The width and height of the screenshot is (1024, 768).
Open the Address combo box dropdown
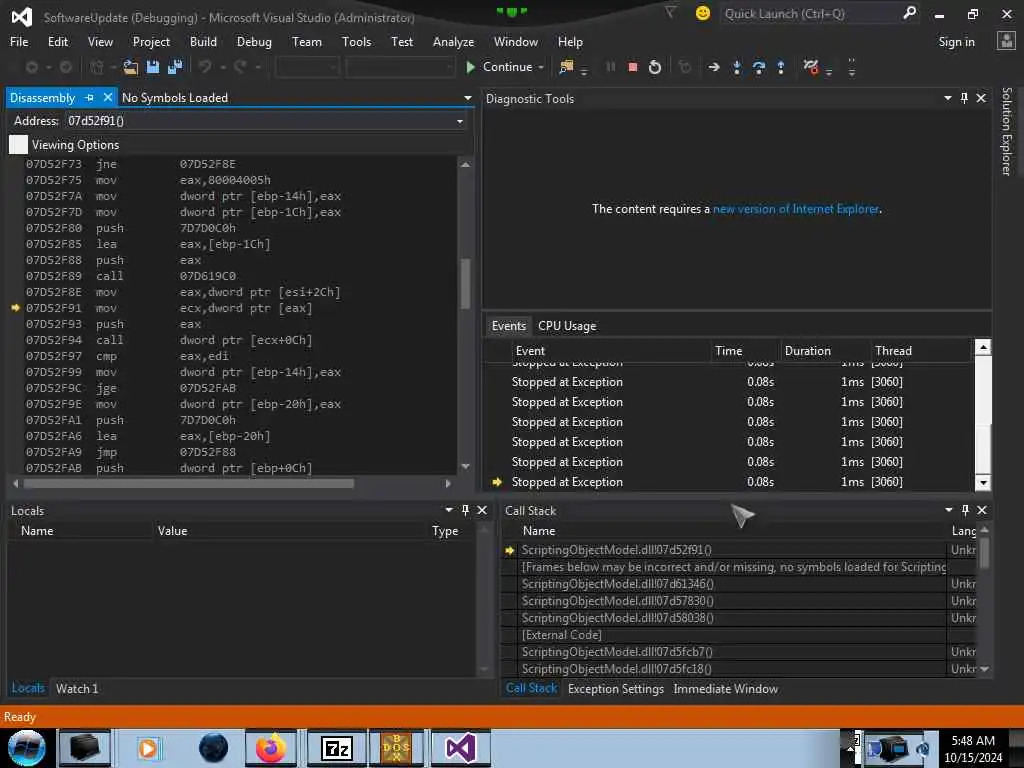[460, 121]
